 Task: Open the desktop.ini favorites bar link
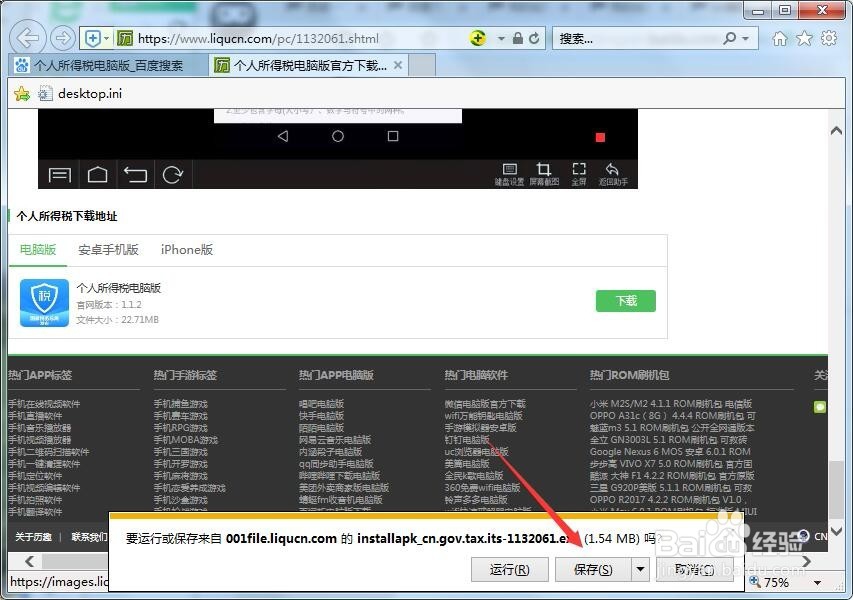[x=81, y=94]
